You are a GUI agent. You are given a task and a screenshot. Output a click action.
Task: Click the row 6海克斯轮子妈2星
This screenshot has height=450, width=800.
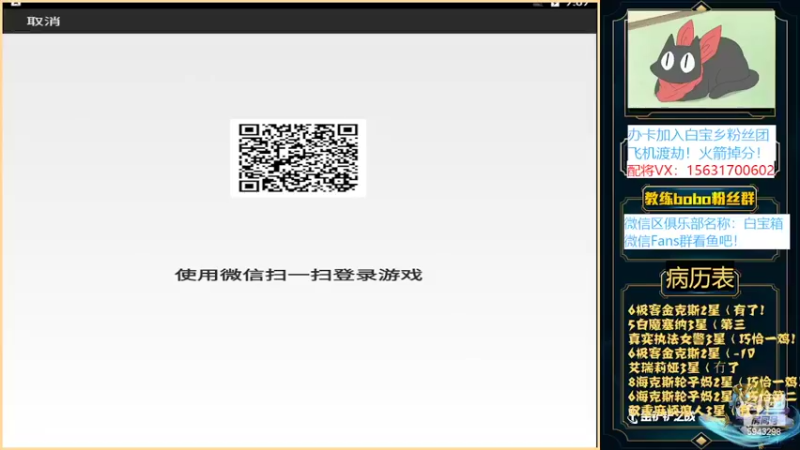pyautogui.click(x=712, y=396)
